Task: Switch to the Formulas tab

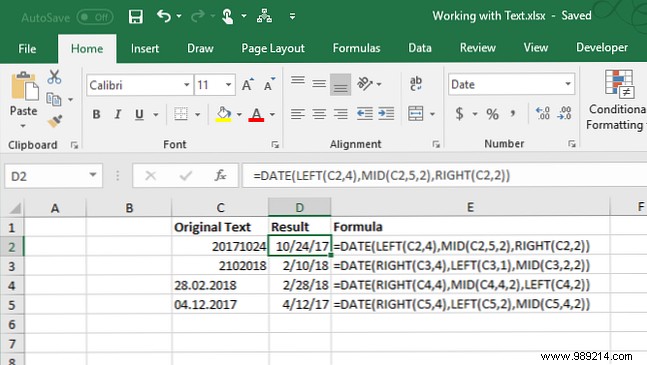Action: pyautogui.click(x=357, y=48)
